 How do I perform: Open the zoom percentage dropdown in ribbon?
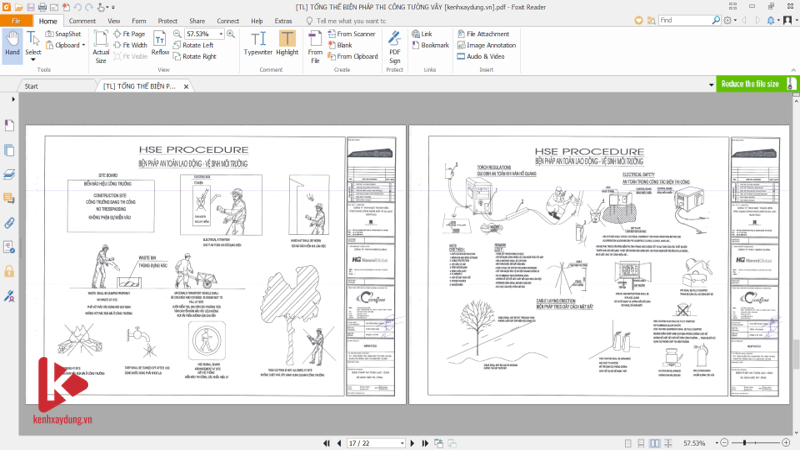223,33
